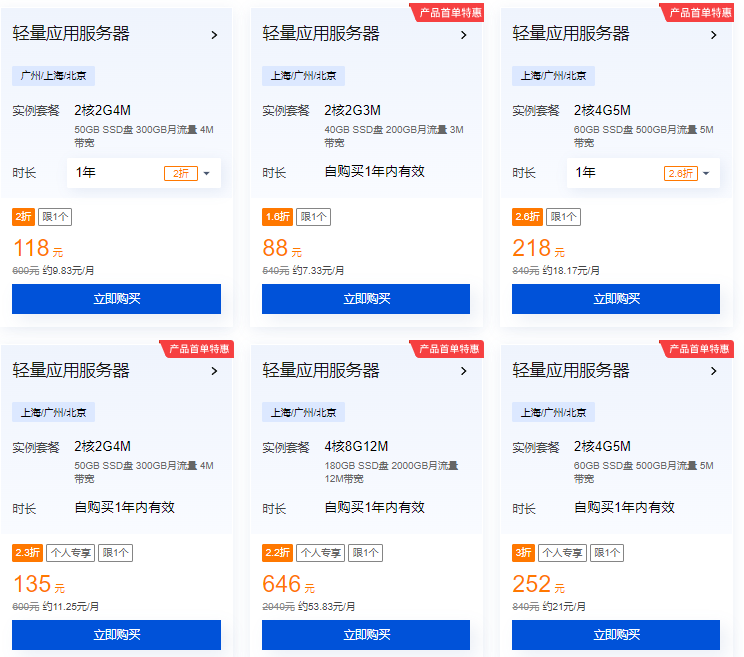Expand the 1年 duration dropdown with 2折
Image resolution: width=744 pixels, height=657 pixels.
(144, 173)
